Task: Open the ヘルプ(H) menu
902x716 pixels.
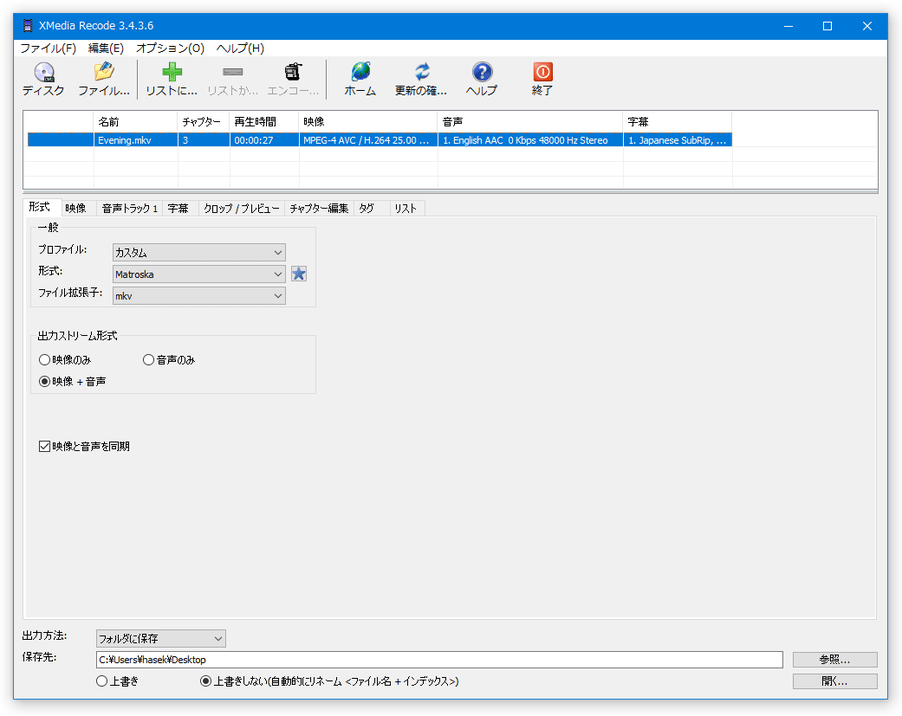Action: (x=240, y=48)
